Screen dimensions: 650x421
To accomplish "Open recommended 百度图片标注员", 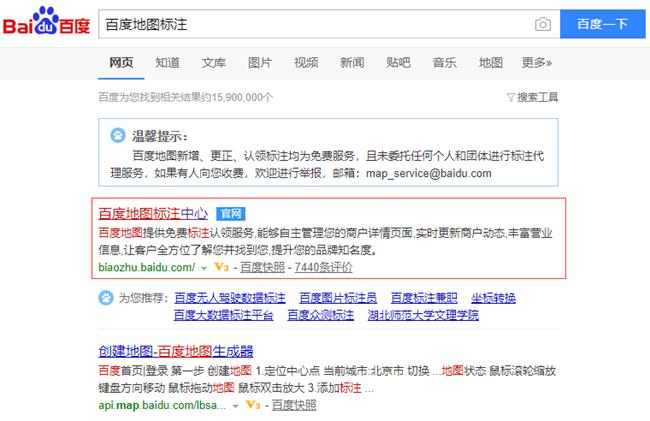I will click(x=338, y=298).
